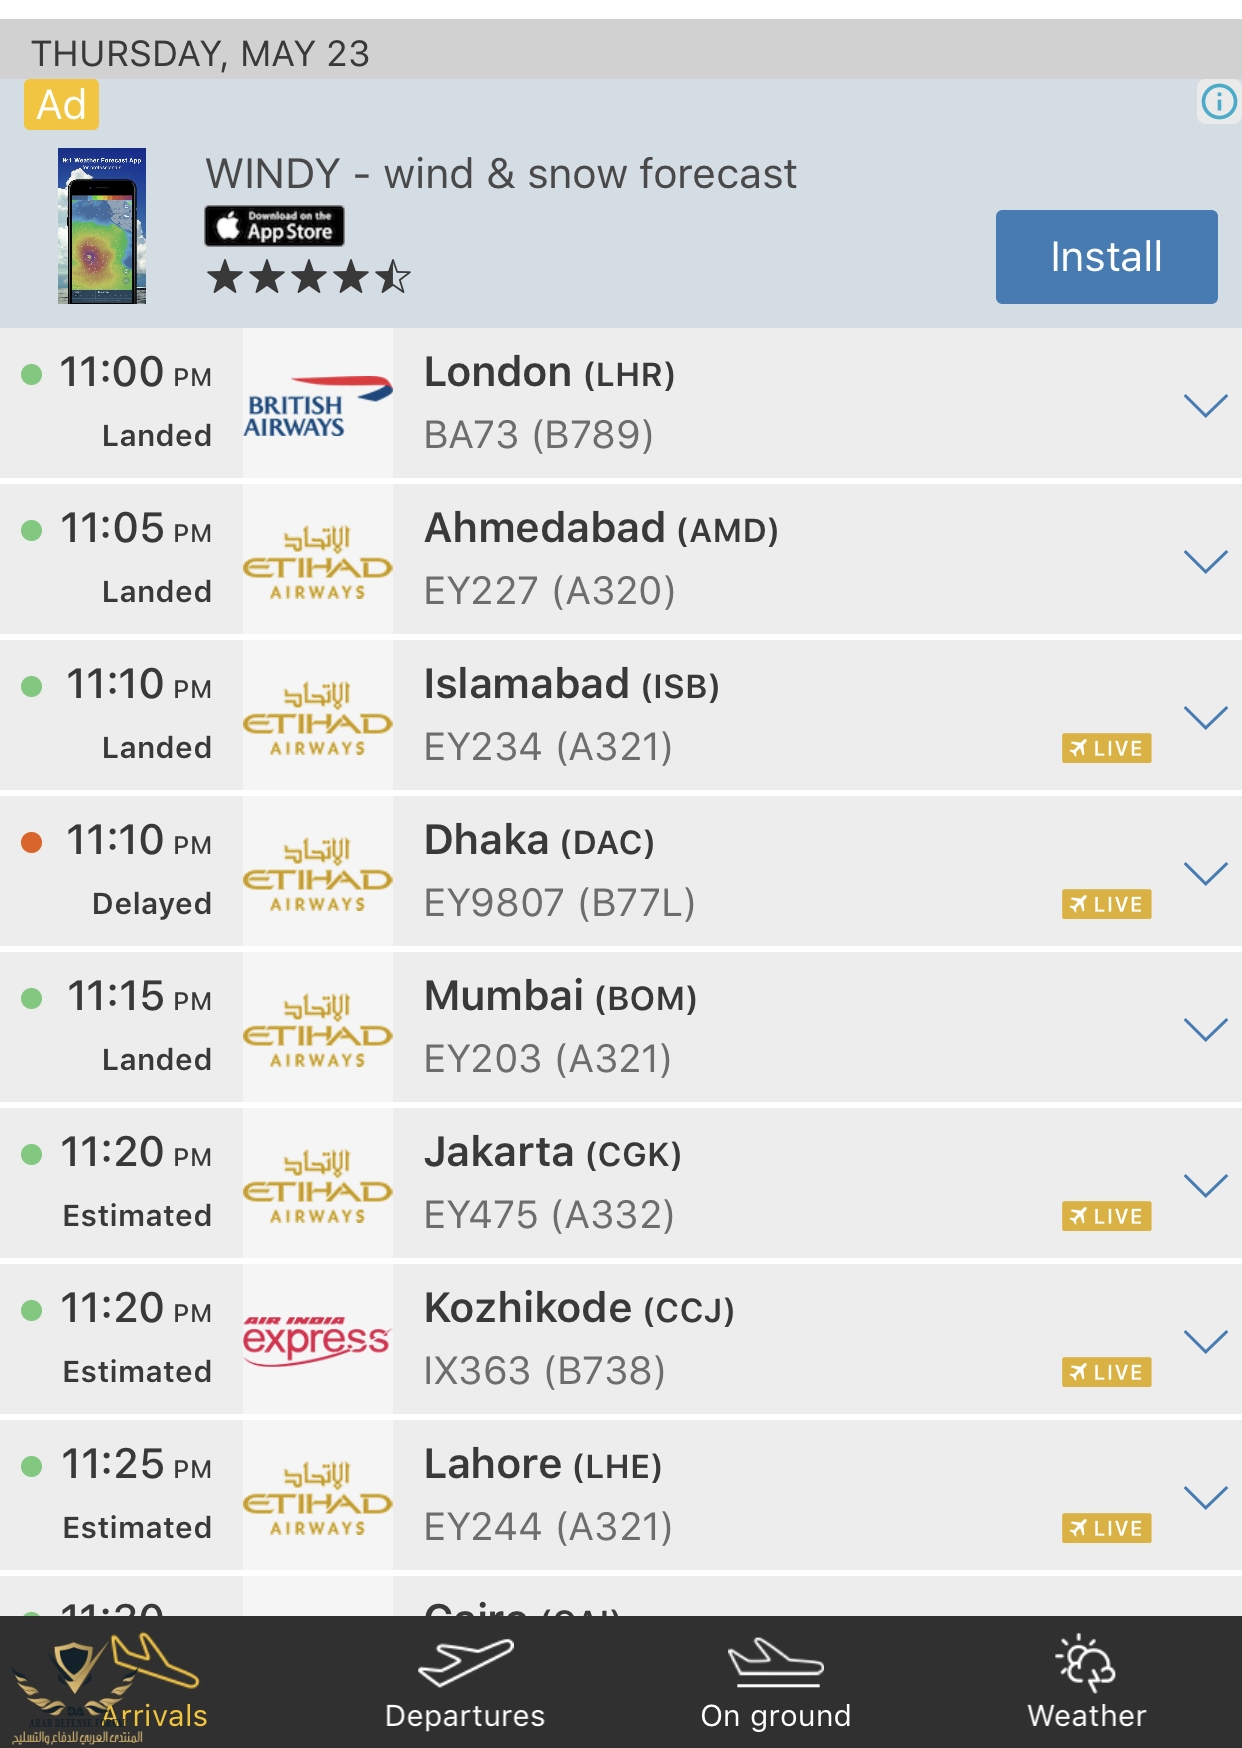This screenshot has height=1748, width=1242.
Task: Tap the WINDY app thumbnail image
Action: (102, 226)
